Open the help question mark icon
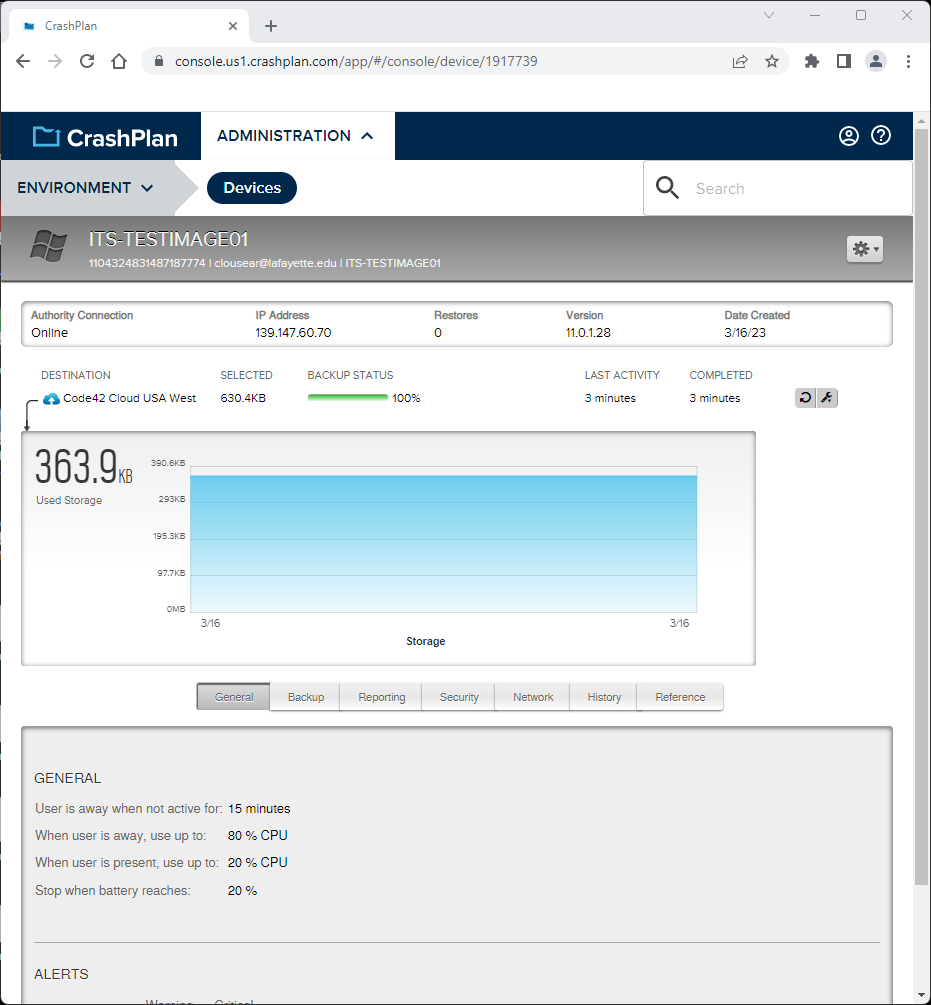 pos(881,135)
